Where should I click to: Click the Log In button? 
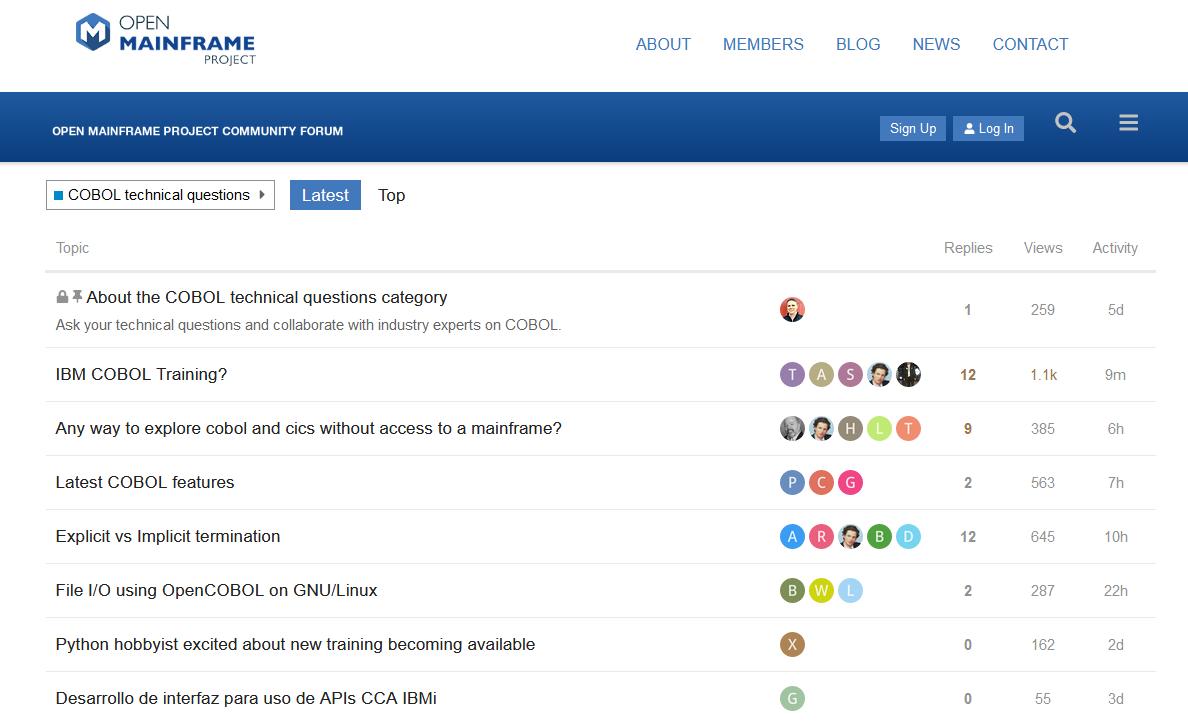click(988, 129)
